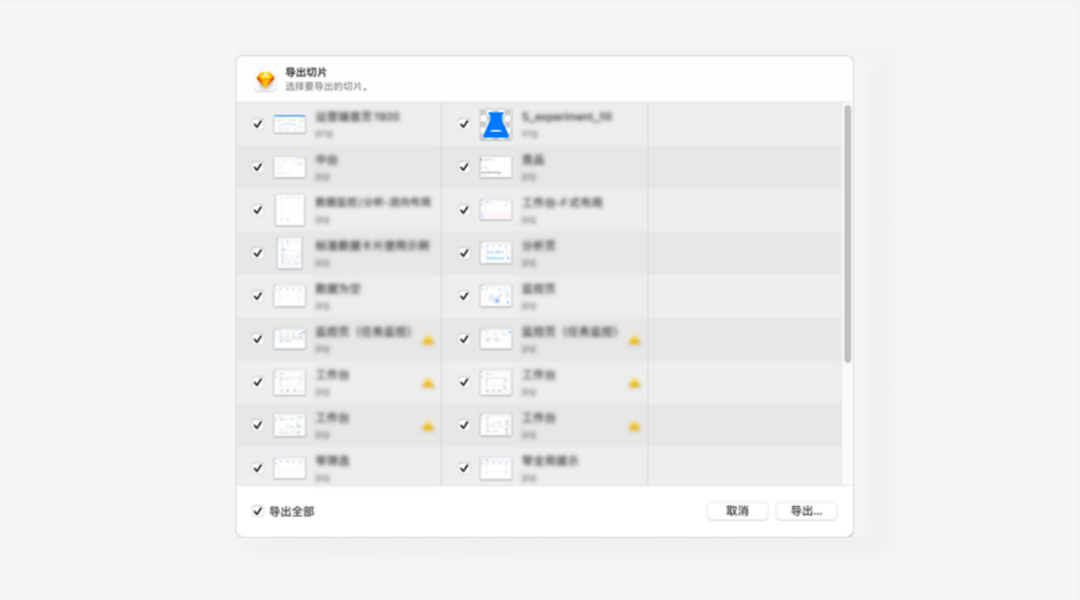This screenshot has width=1080, height=600.
Task: Uncheck the 标准数据卡片使用示例 slice checkbox
Action: pos(258,254)
